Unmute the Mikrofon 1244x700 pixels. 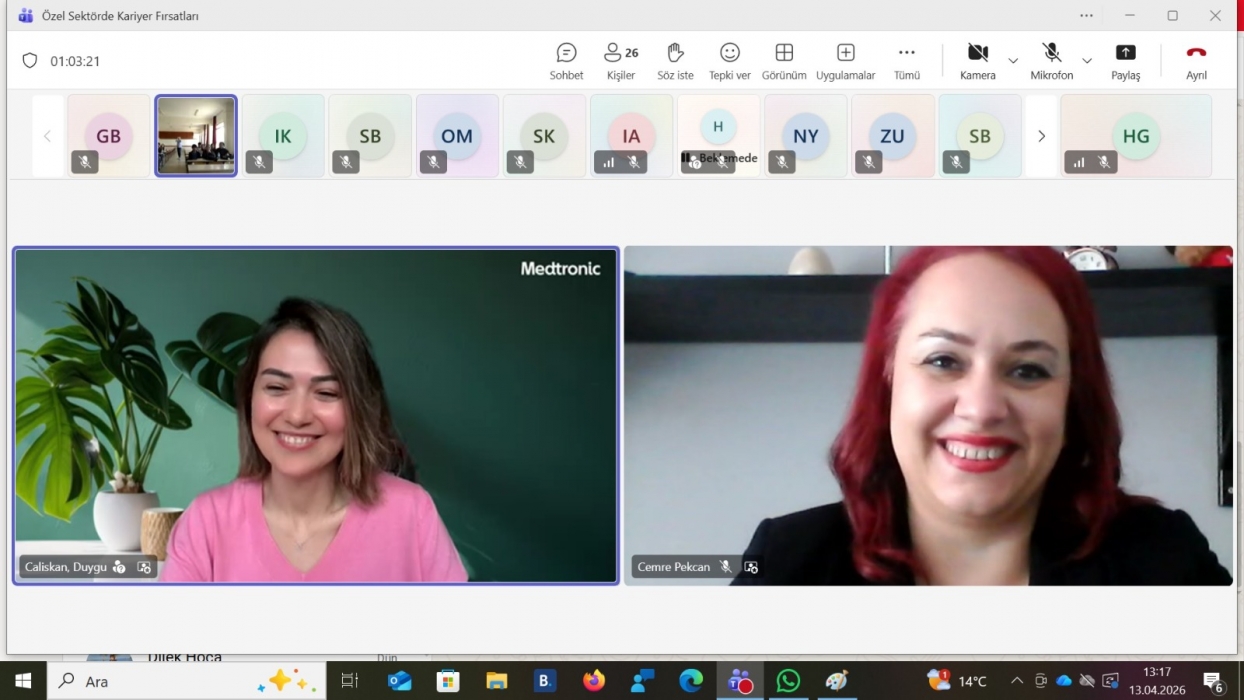click(1051, 60)
